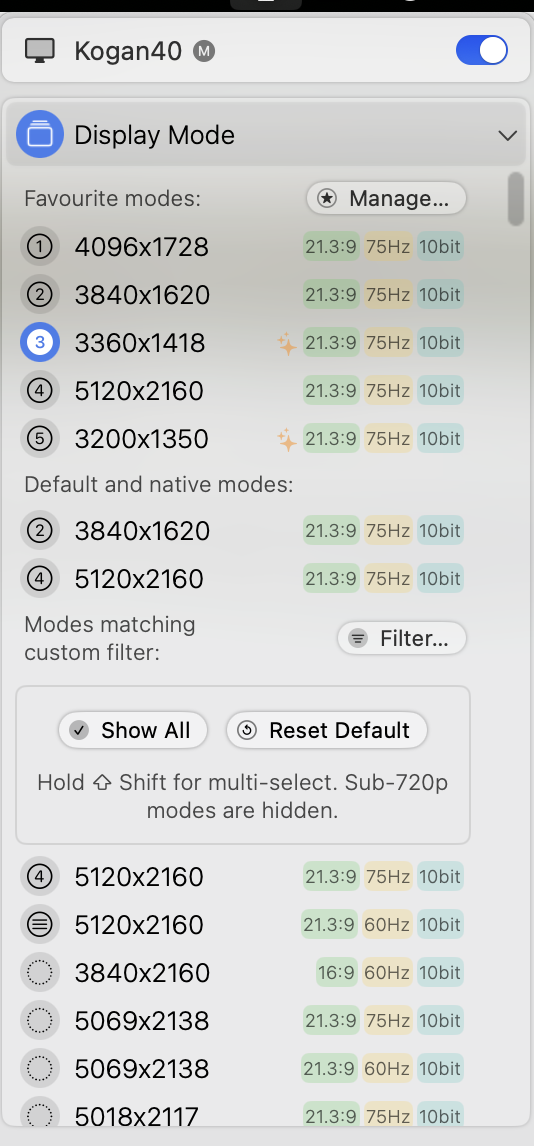Click the M badge next to Kogan40
This screenshot has width=534, height=1146.
tap(204, 51)
